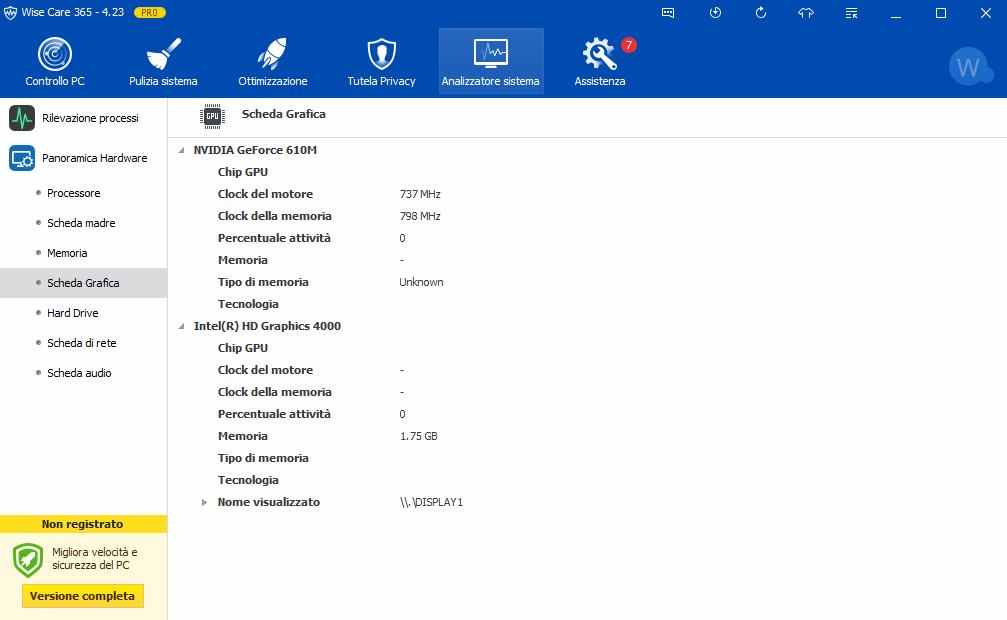The height and width of the screenshot is (620, 1007).
Task: Click the Panoramica Hardware monitor icon
Action: 22,158
